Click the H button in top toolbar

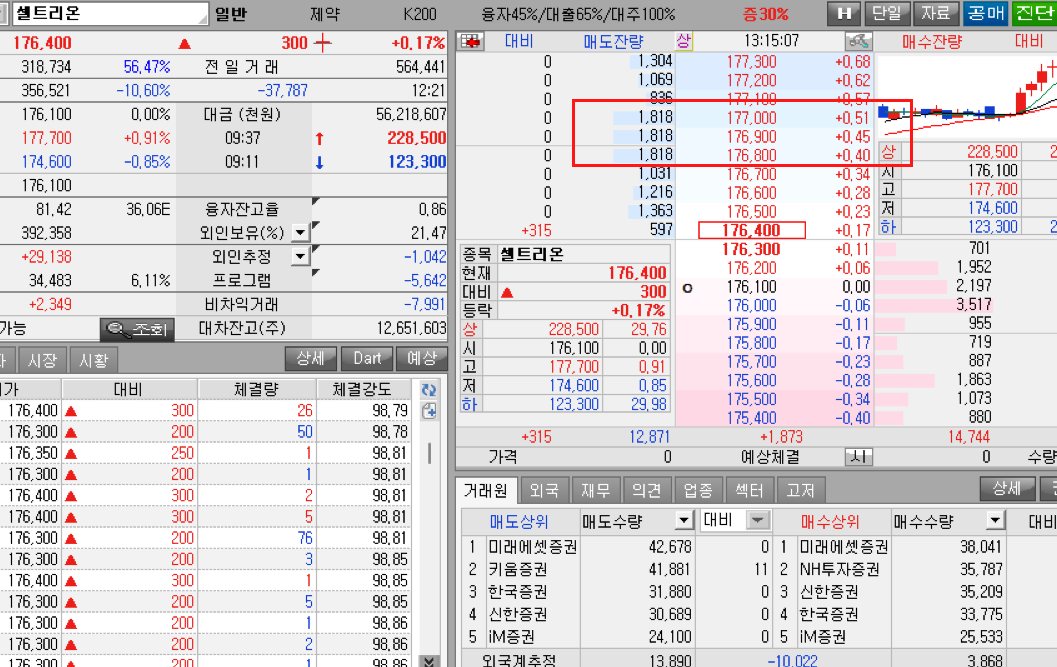click(x=844, y=13)
